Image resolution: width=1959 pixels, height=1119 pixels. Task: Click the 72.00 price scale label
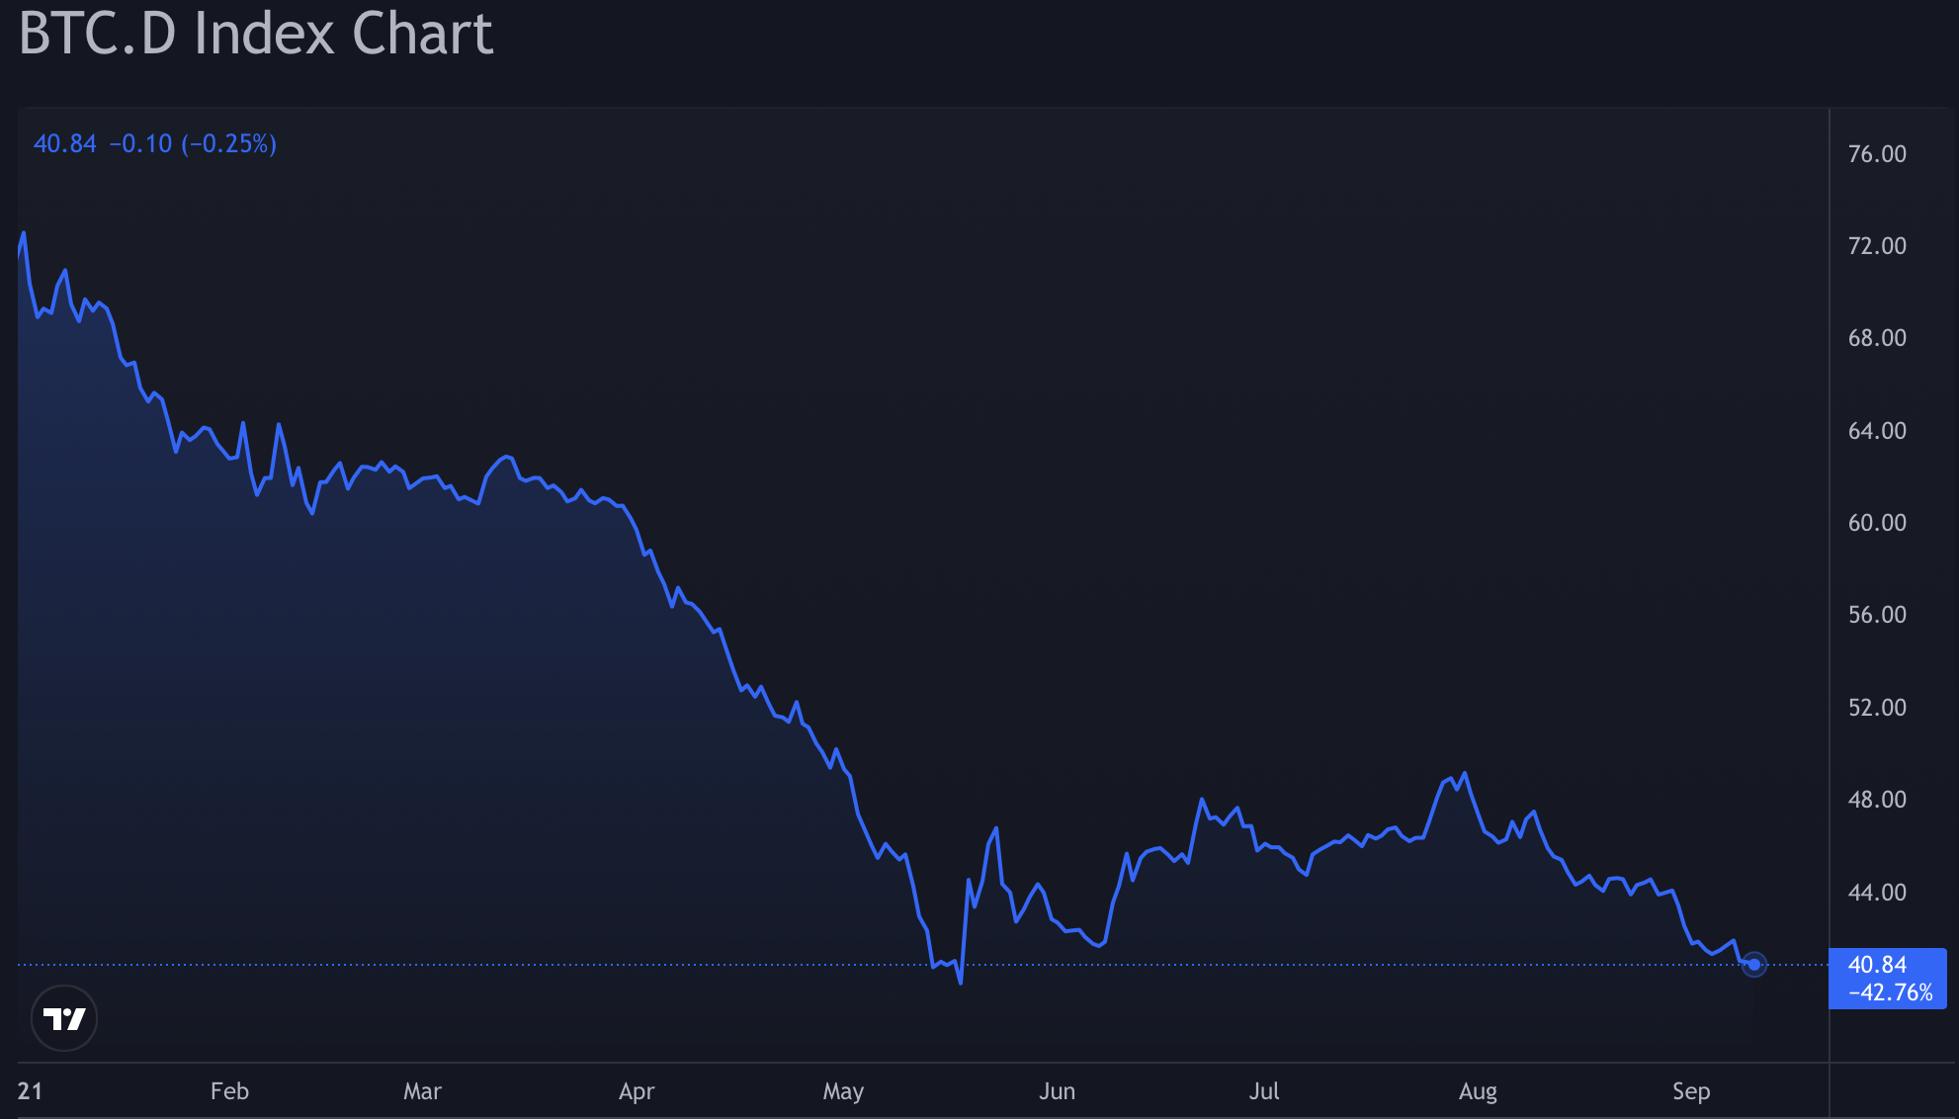pyautogui.click(x=1877, y=246)
